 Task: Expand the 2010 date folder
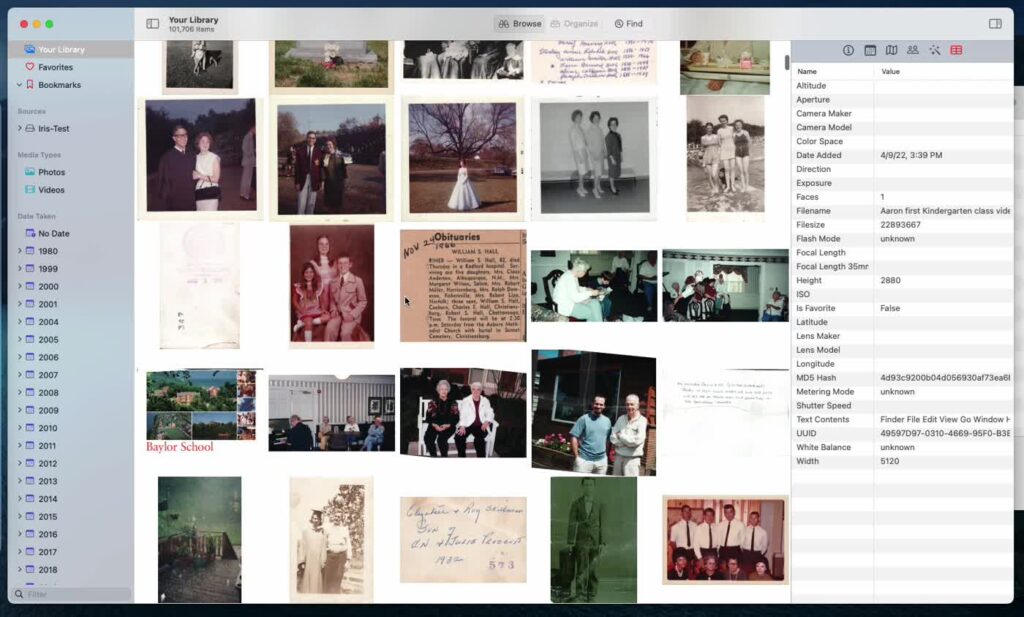click(20, 428)
